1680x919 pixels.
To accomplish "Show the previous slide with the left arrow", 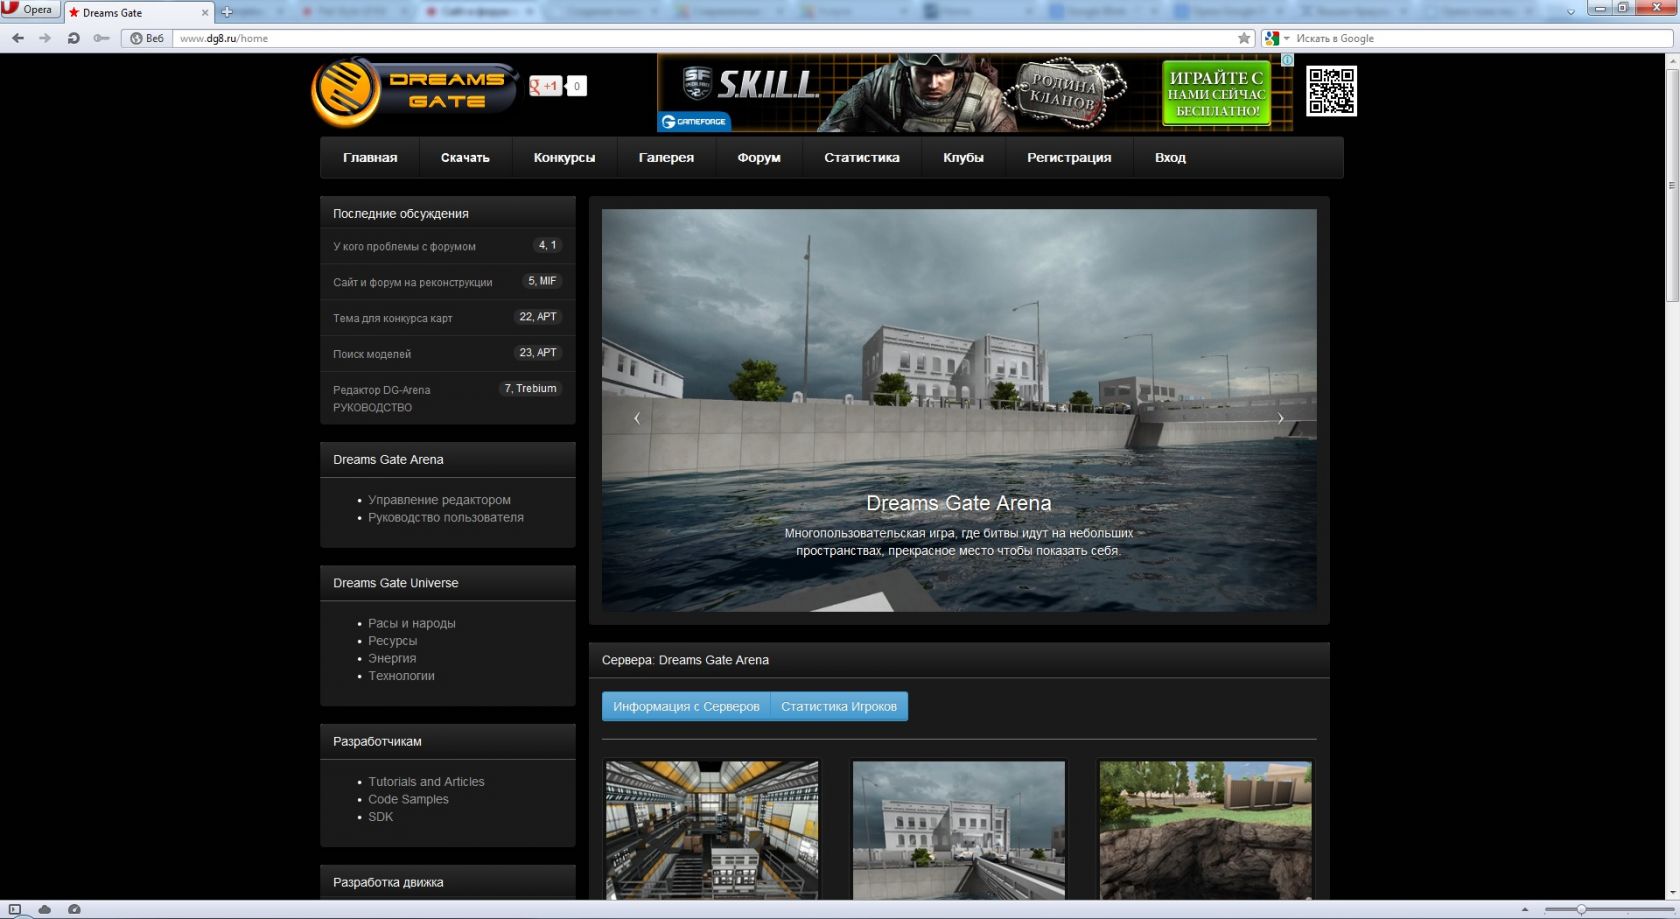I will [637, 419].
